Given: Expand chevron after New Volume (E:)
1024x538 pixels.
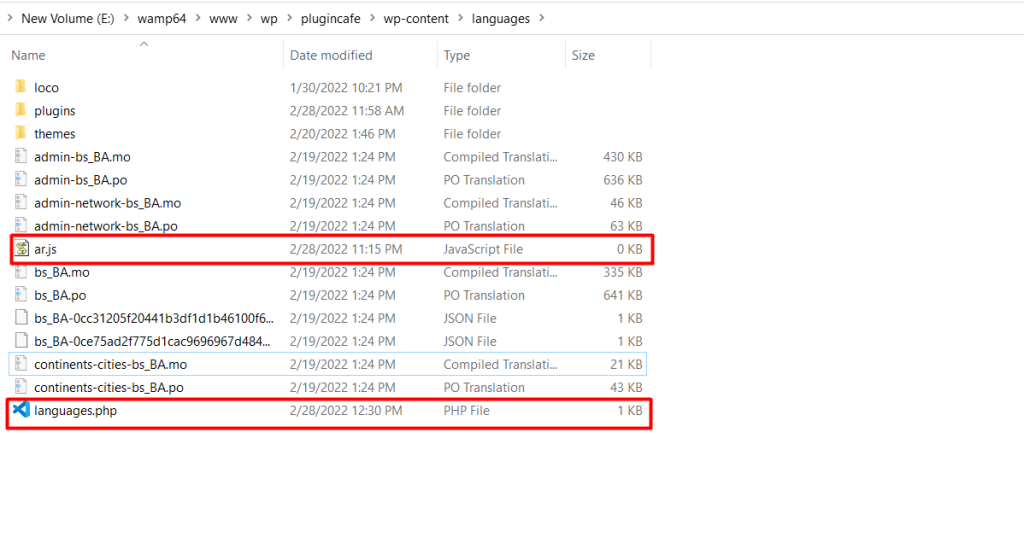Looking at the screenshot, I should pyautogui.click(x=126, y=18).
